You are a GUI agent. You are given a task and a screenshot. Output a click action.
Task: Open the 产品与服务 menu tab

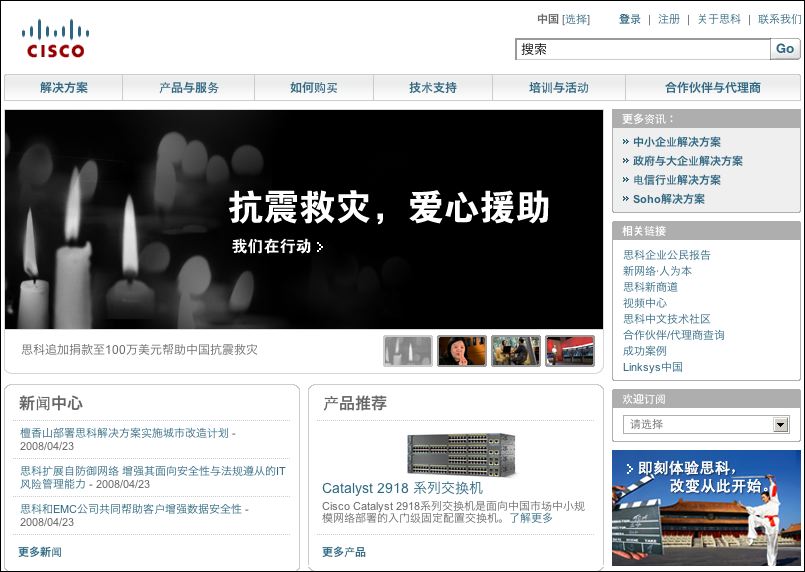point(188,88)
